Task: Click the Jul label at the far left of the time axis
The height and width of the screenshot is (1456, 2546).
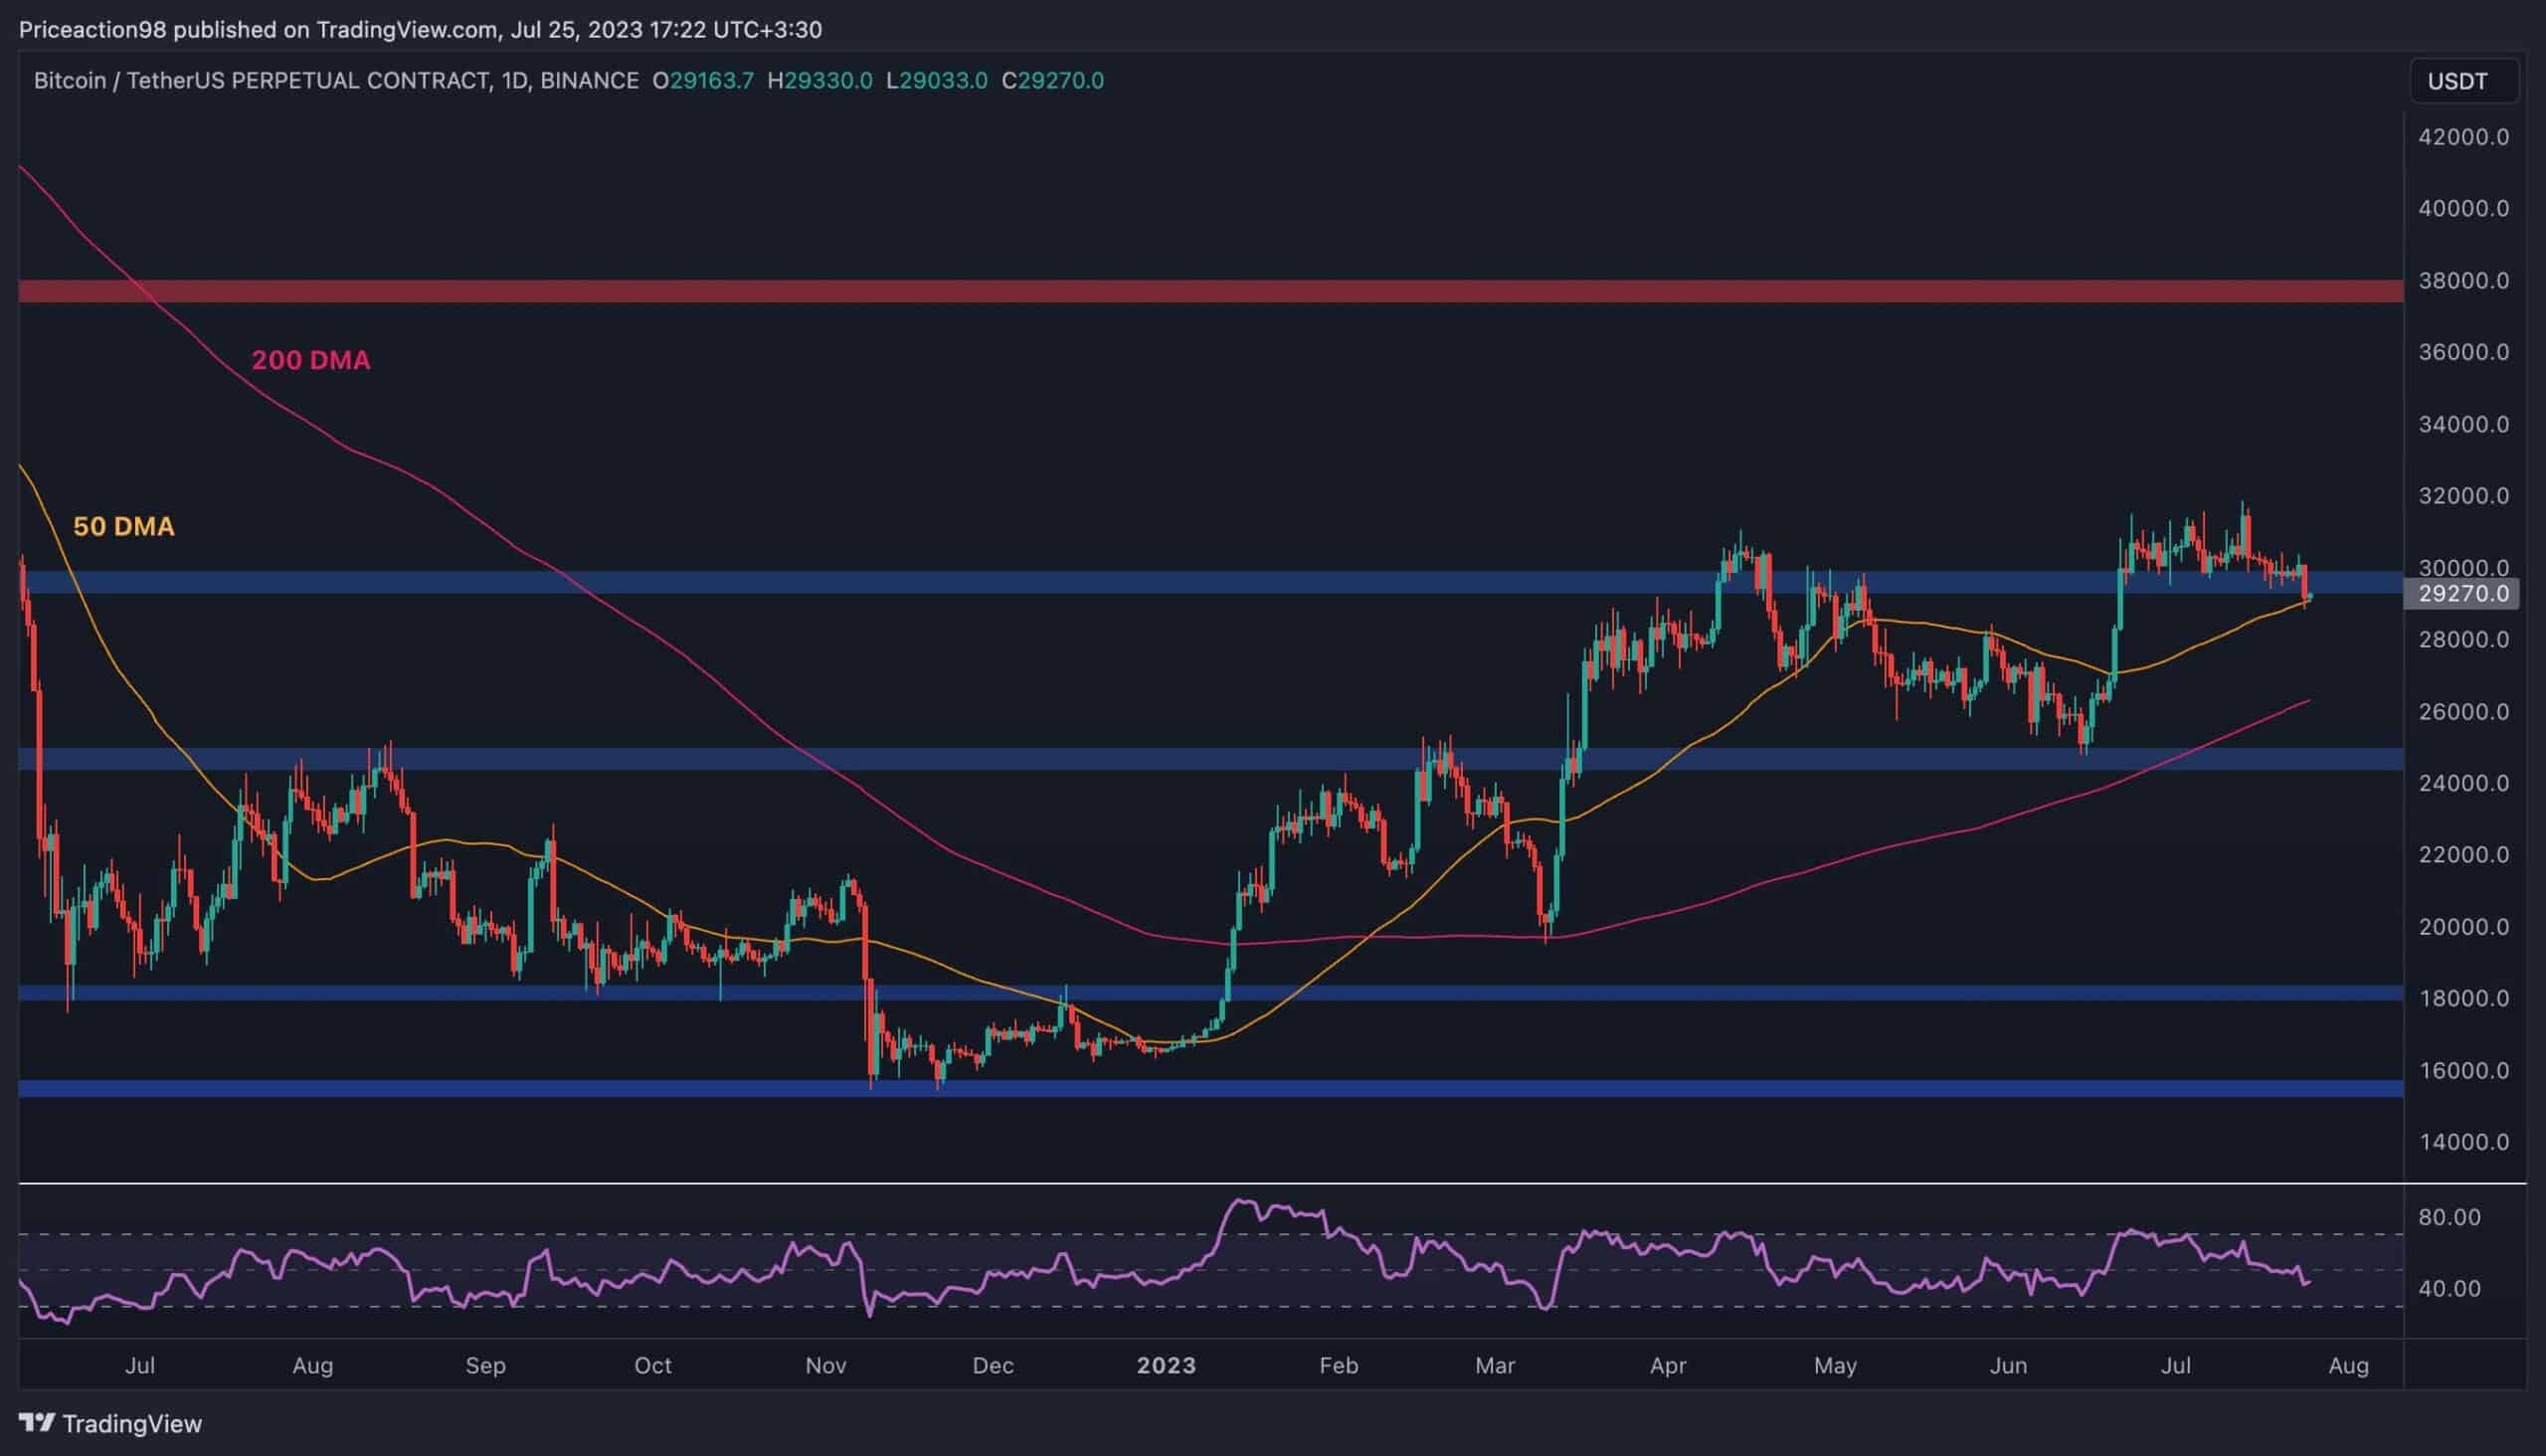Action: [x=140, y=1366]
